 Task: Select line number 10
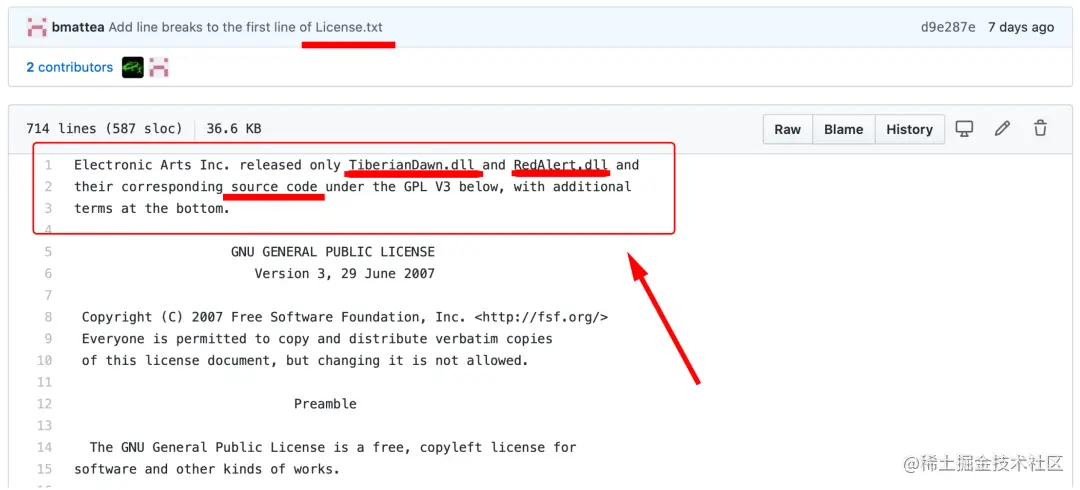(x=45, y=360)
